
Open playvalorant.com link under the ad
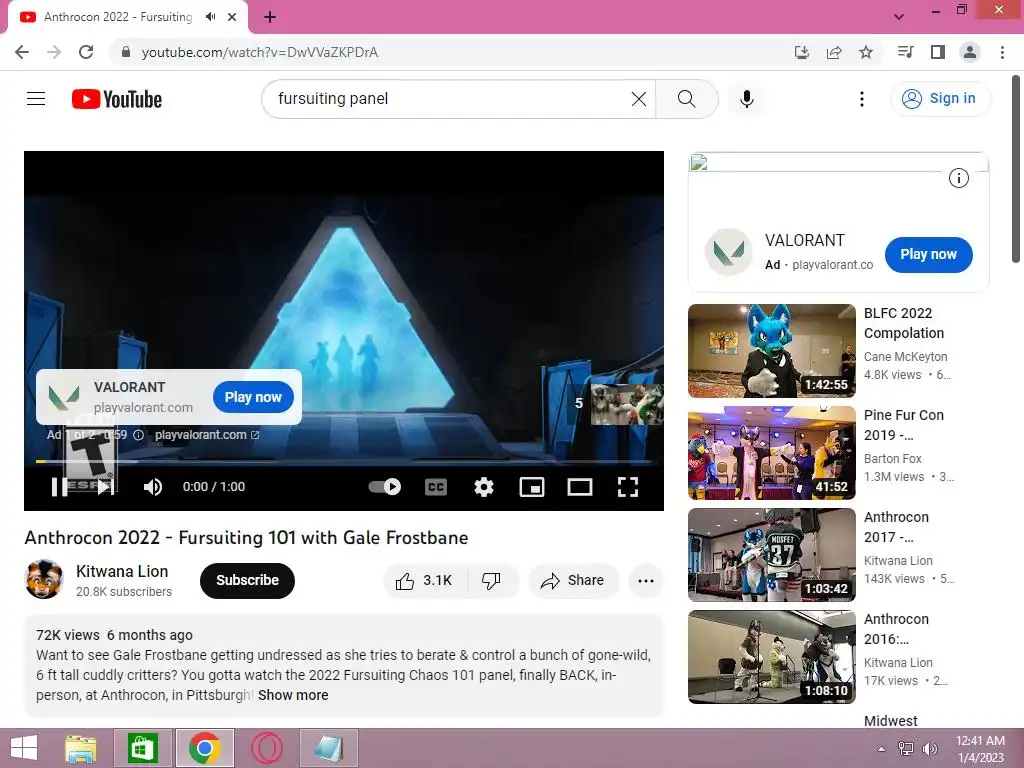click(206, 435)
